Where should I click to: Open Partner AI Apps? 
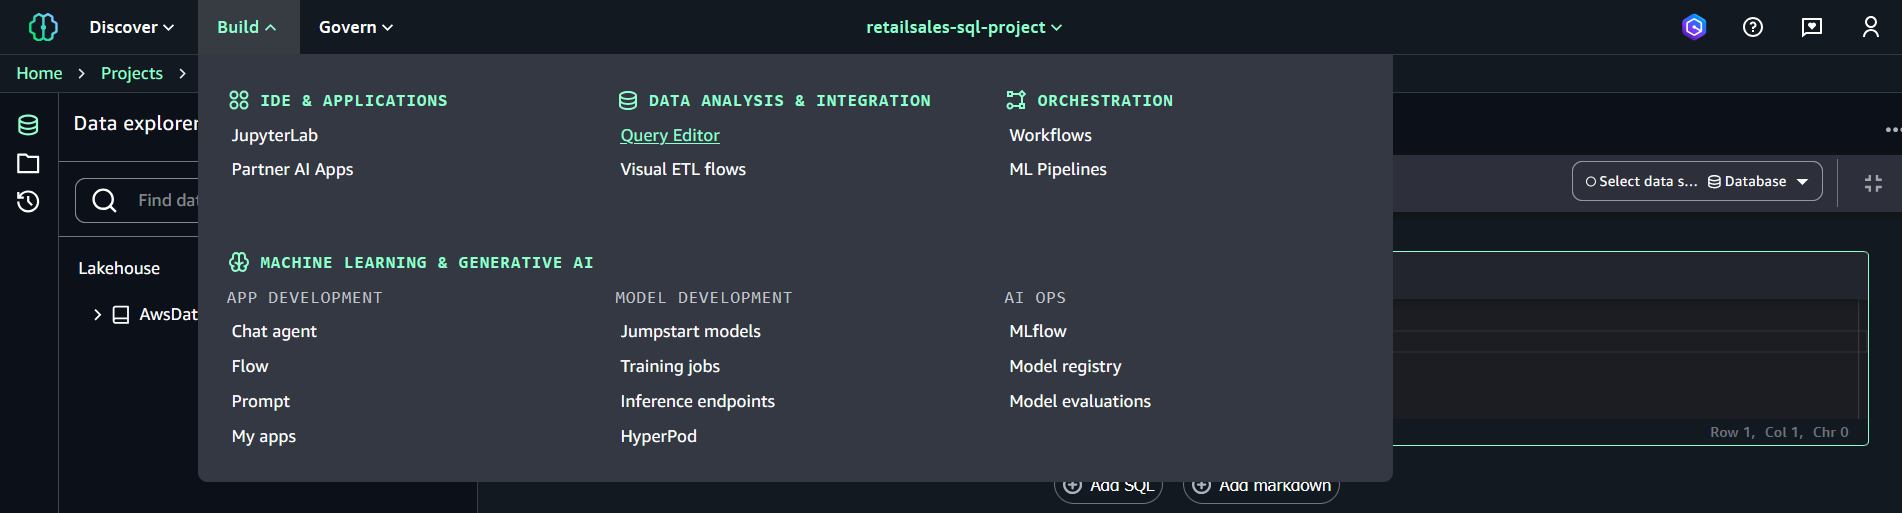[x=292, y=169]
